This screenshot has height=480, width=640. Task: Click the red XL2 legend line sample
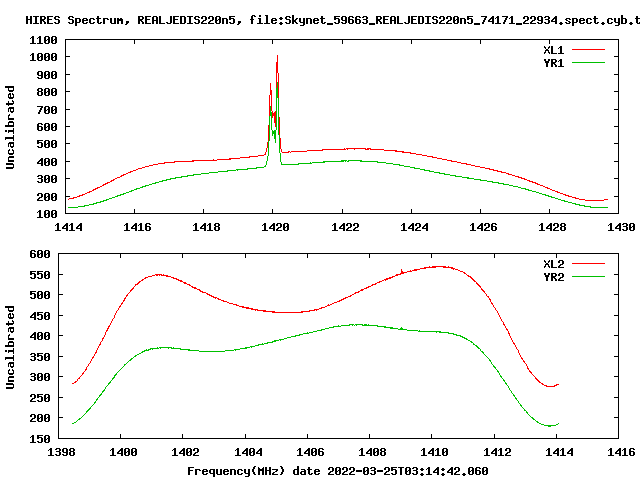pyautogui.click(x=588, y=264)
